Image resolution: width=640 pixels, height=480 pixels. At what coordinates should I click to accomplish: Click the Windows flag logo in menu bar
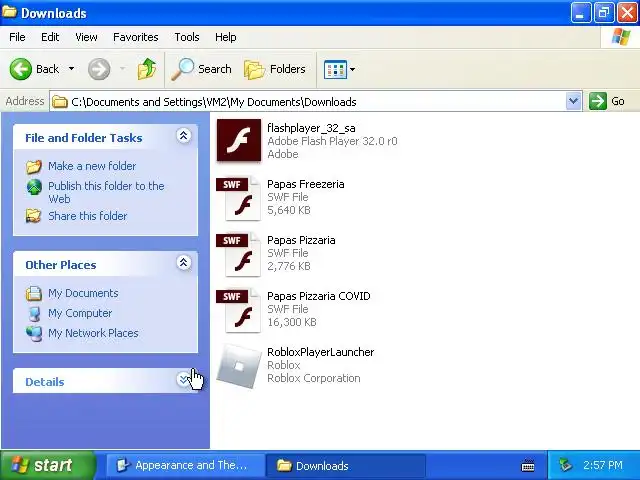pos(621,37)
